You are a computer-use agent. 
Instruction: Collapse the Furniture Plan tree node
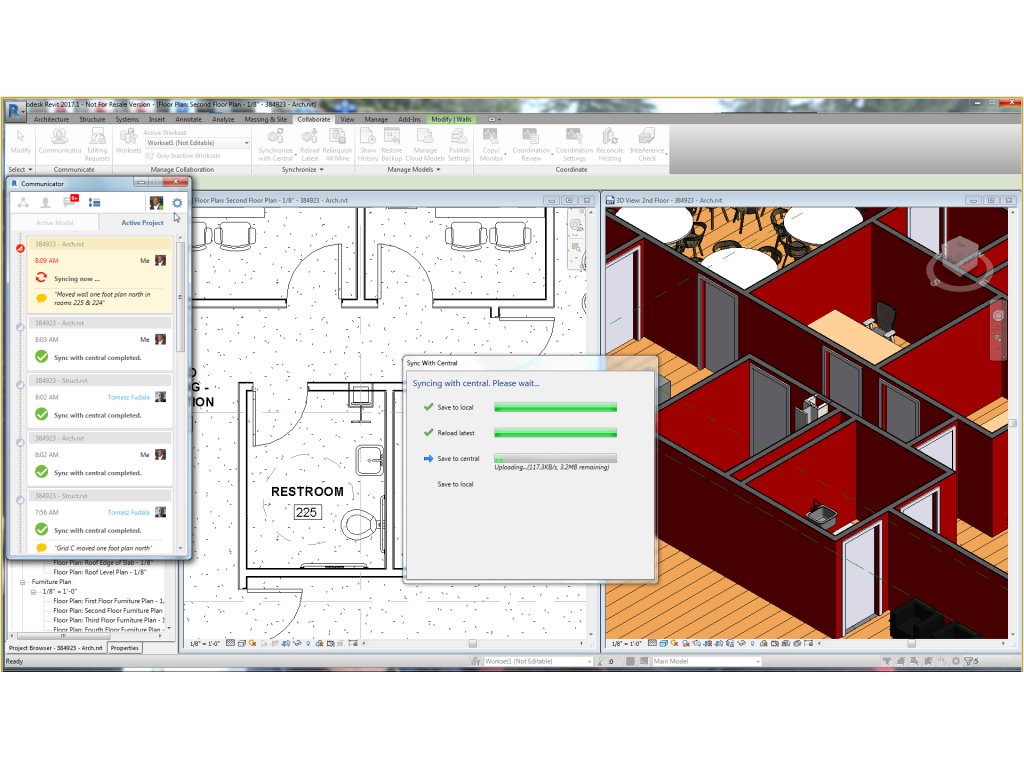22,582
